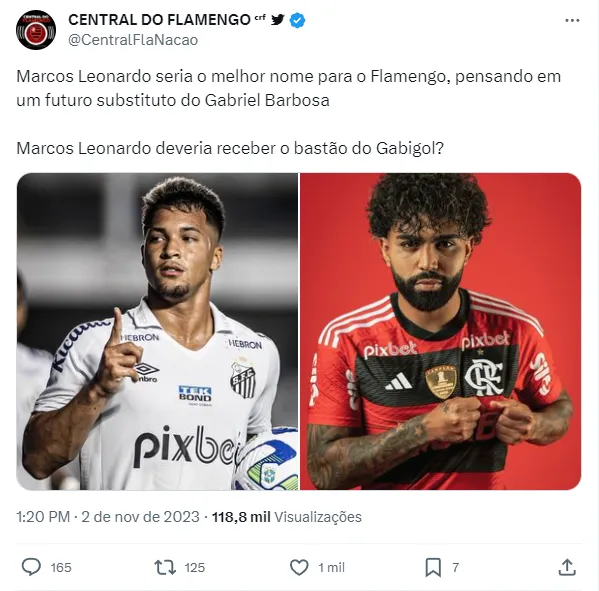Click the Central do Flamengo profile avatar
Image resolution: width=599 pixels, height=591 pixels.
[x=36, y=30]
